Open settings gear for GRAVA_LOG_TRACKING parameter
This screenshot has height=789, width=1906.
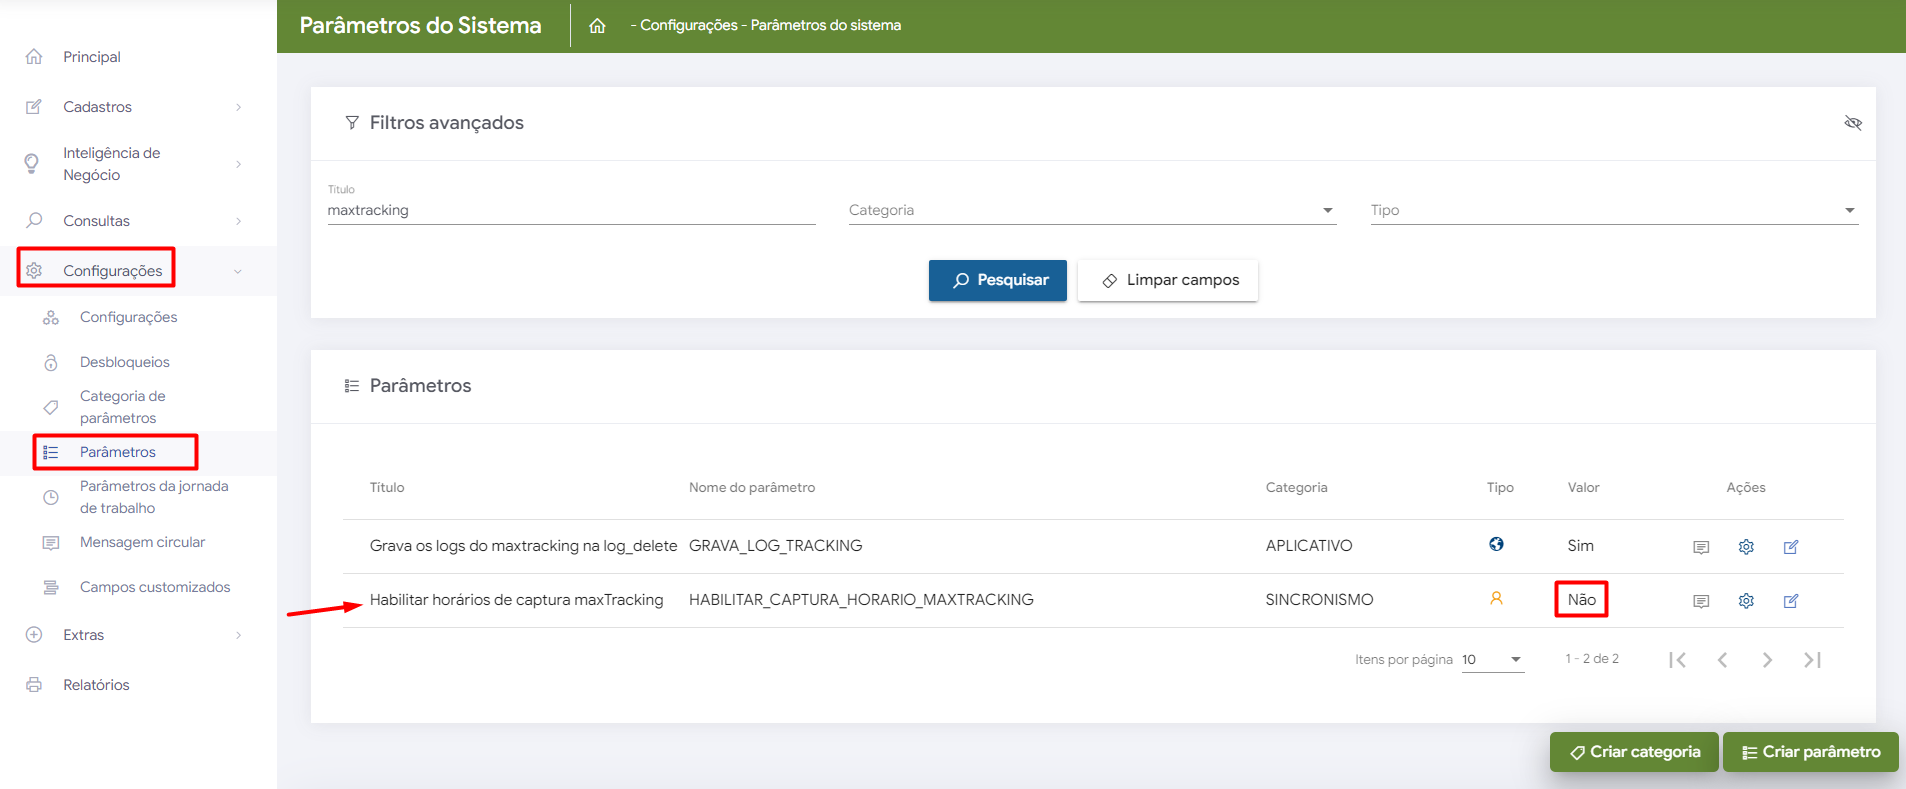point(1745,547)
